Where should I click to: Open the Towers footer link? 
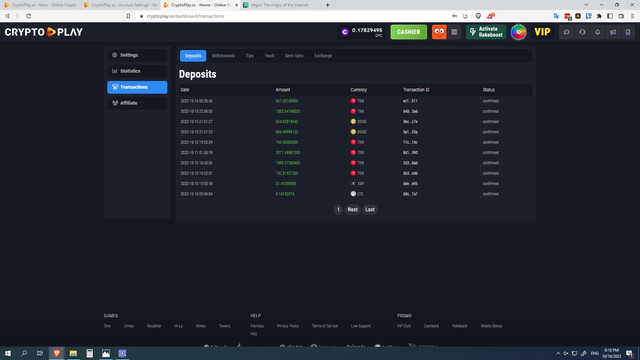tap(224, 326)
